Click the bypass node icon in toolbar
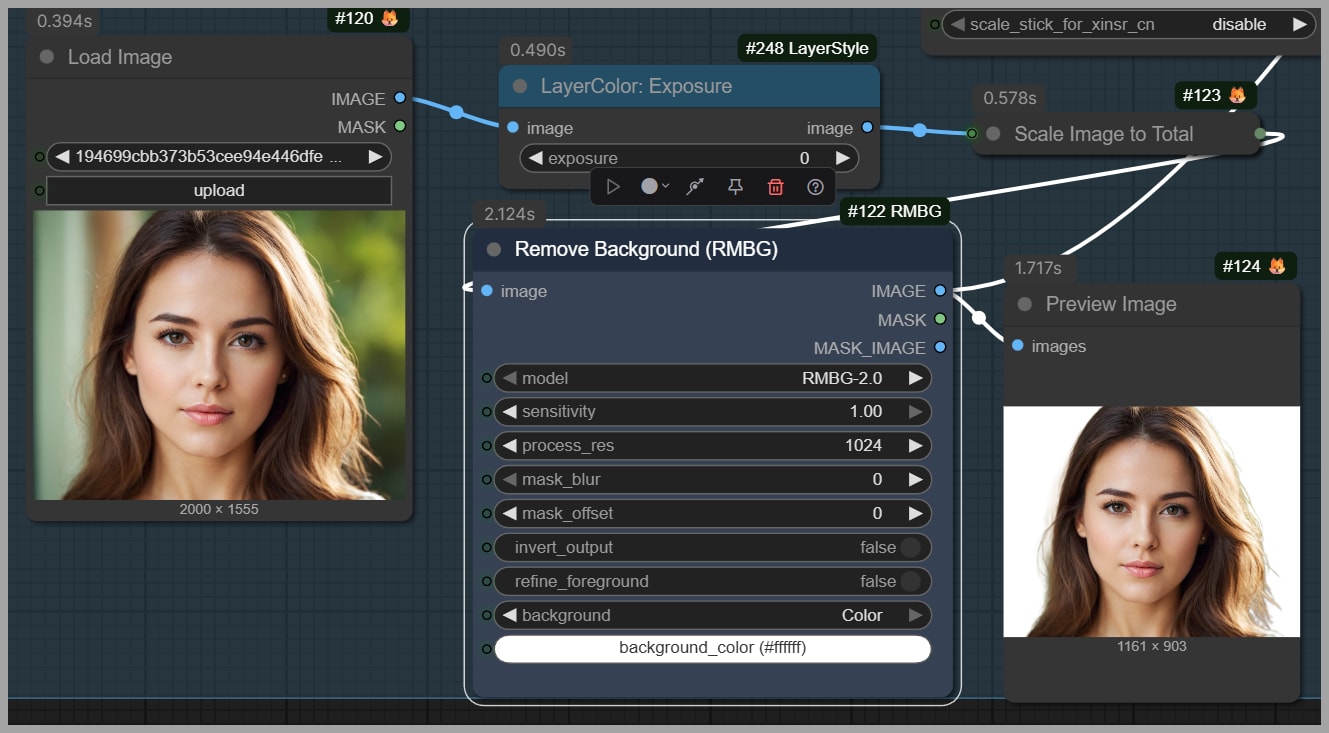The height and width of the screenshot is (733, 1329). click(x=695, y=186)
